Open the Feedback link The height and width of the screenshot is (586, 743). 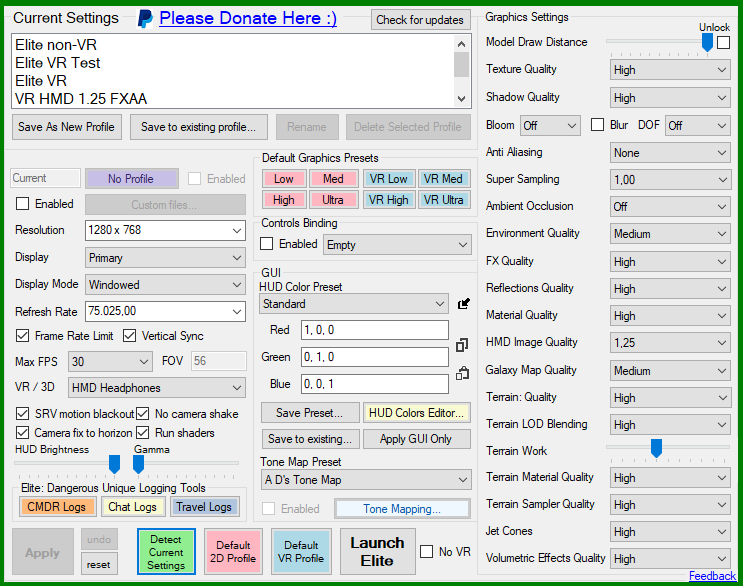coord(712,576)
